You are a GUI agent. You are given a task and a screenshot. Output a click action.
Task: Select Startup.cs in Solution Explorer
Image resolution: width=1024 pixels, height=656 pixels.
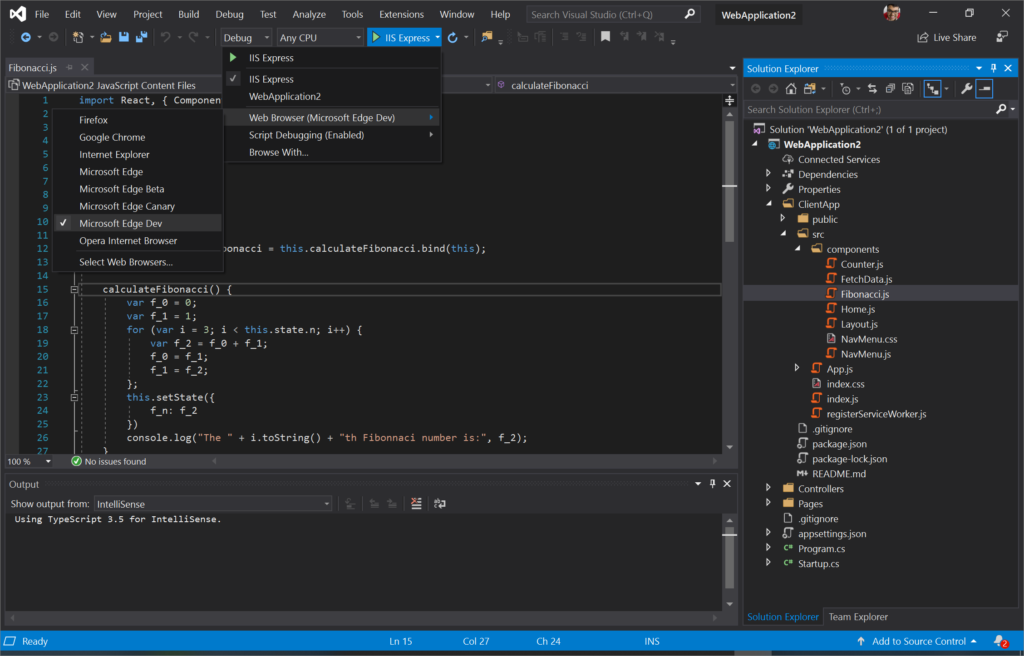coord(818,563)
